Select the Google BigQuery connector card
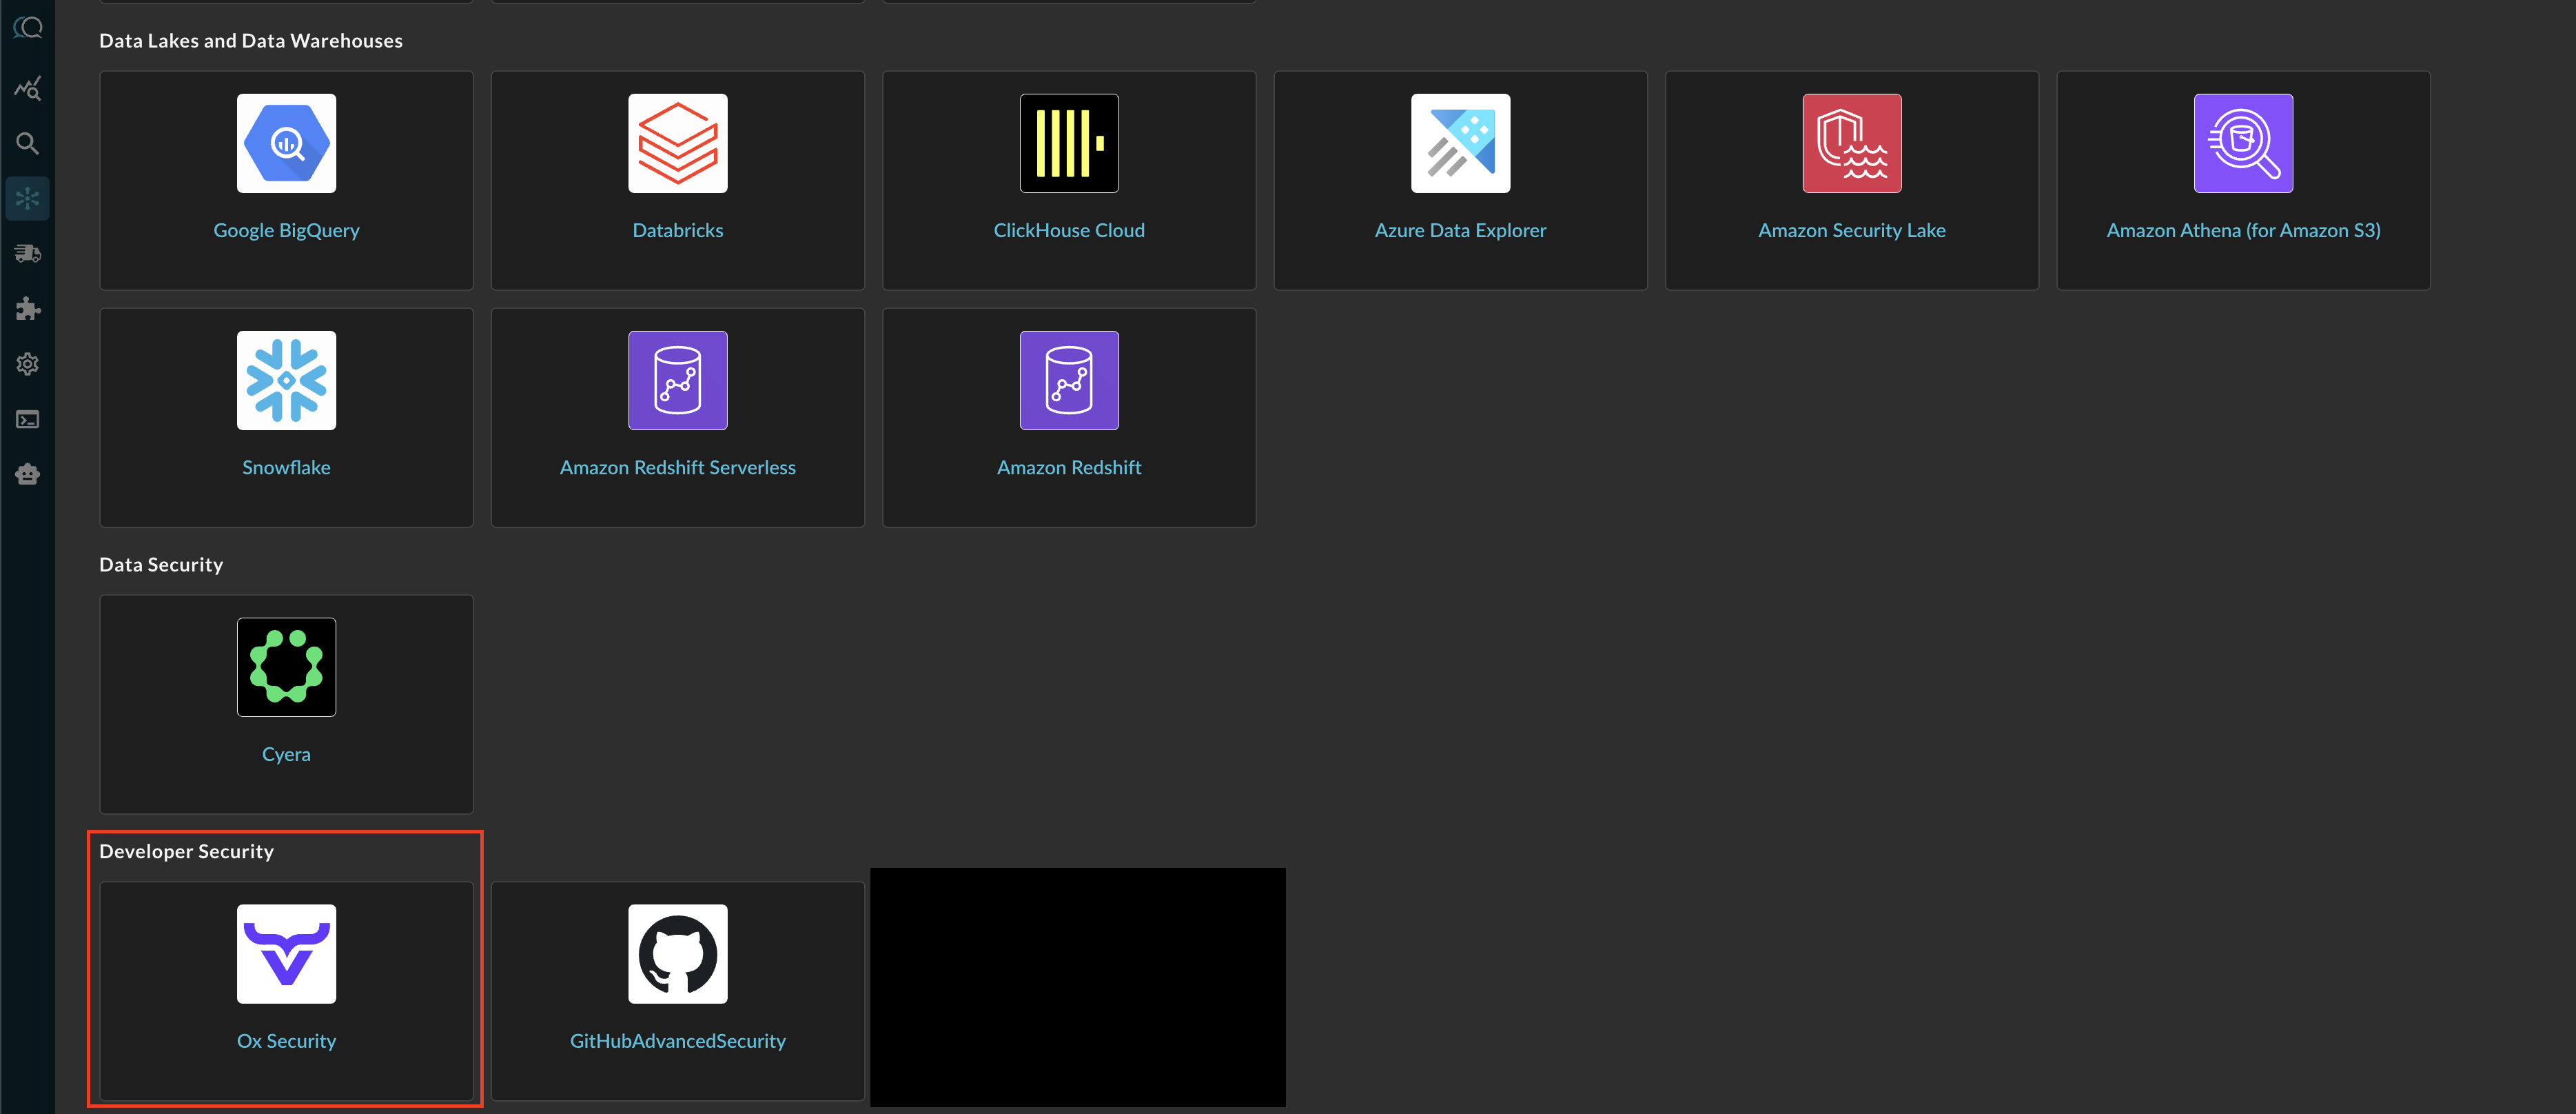 (x=286, y=181)
